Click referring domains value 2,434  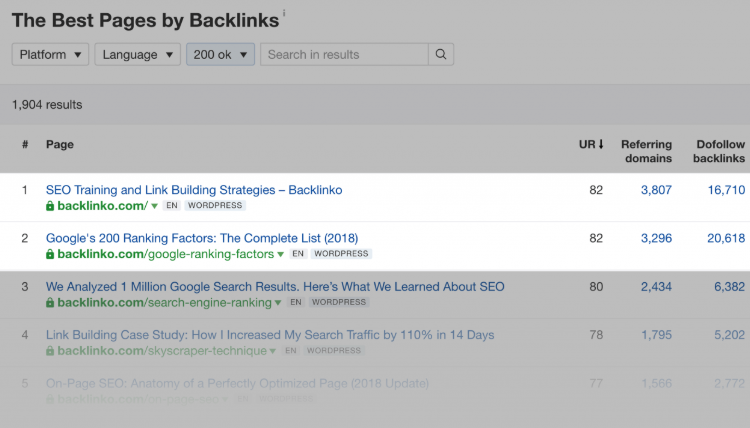656,287
